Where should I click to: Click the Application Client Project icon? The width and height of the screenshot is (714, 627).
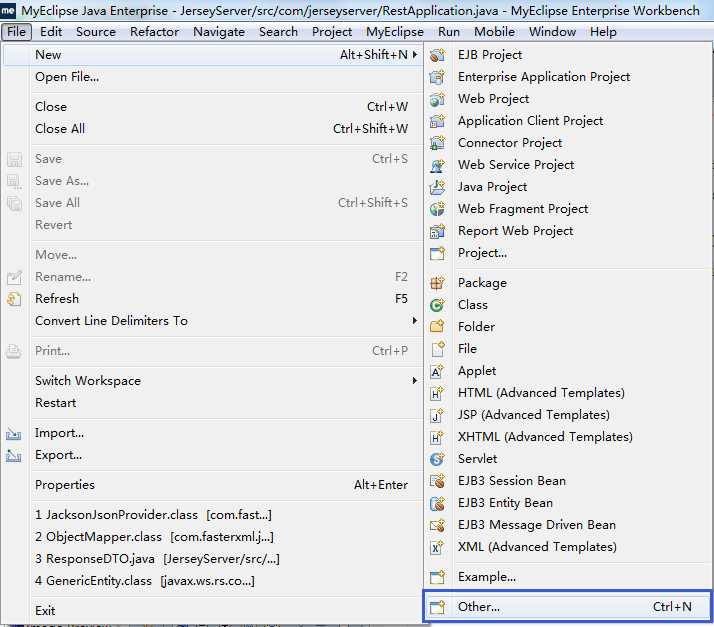pyautogui.click(x=437, y=121)
